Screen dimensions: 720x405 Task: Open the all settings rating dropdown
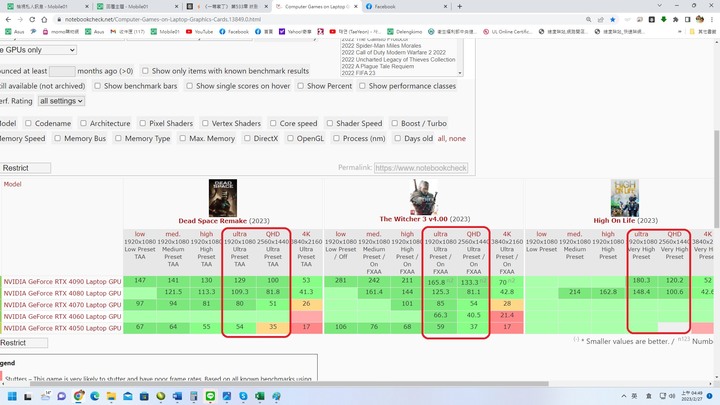[x=61, y=101]
